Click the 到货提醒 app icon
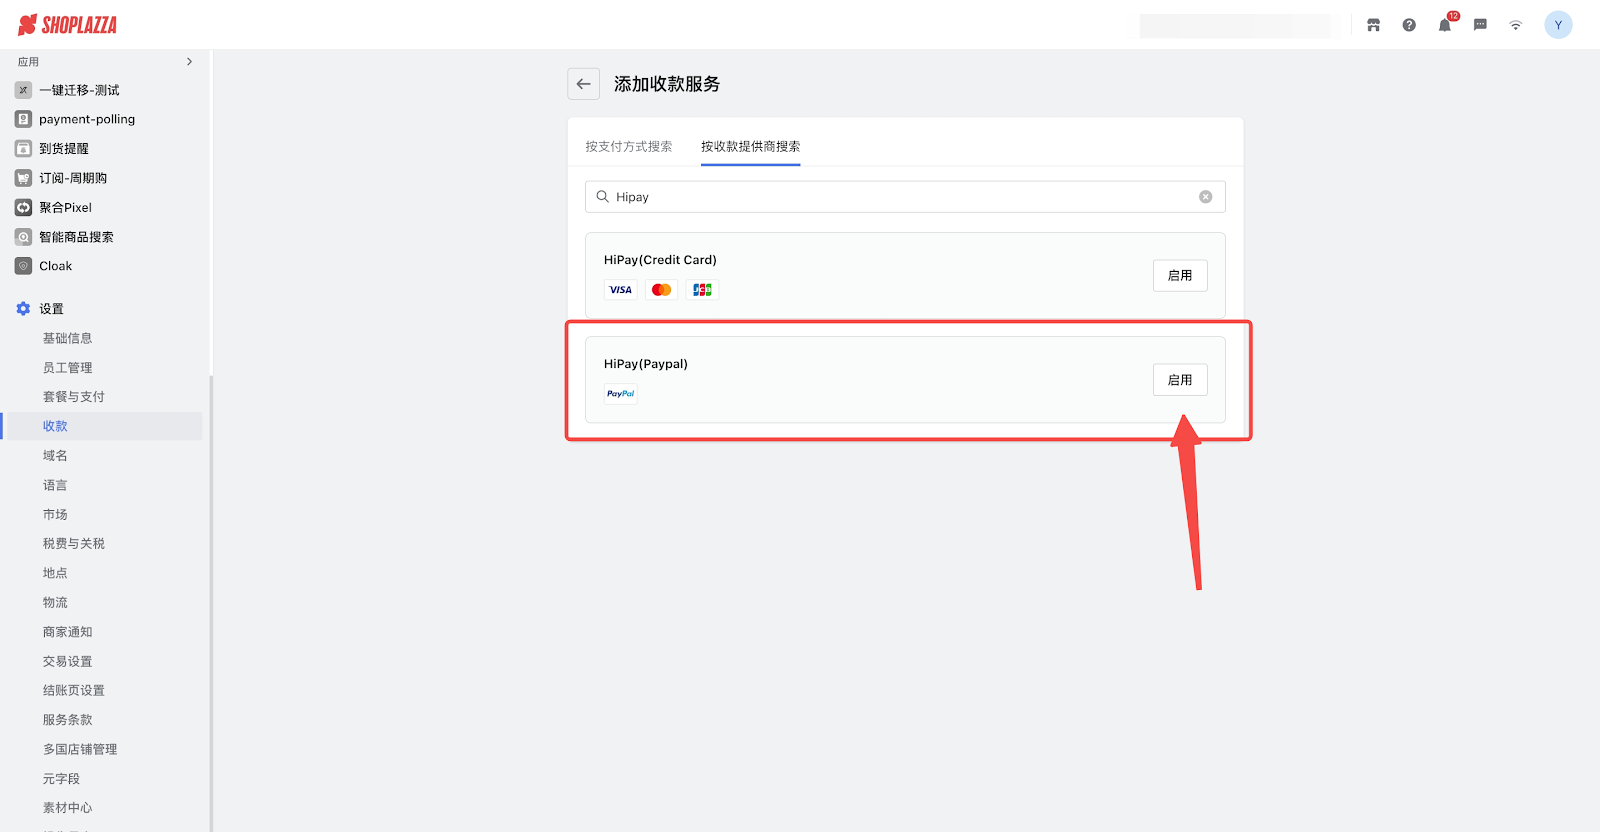1600x832 pixels. [23, 149]
